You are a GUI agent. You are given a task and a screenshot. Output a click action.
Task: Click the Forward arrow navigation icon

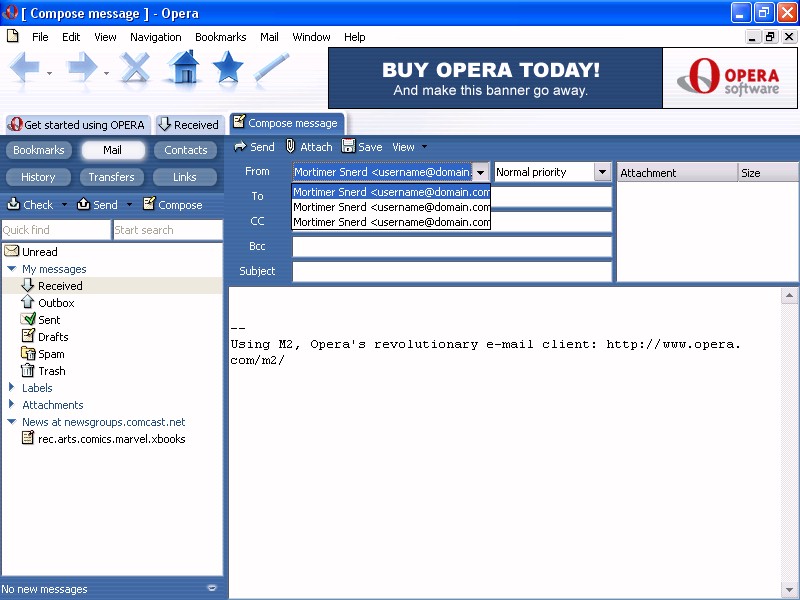click(81, 68)
